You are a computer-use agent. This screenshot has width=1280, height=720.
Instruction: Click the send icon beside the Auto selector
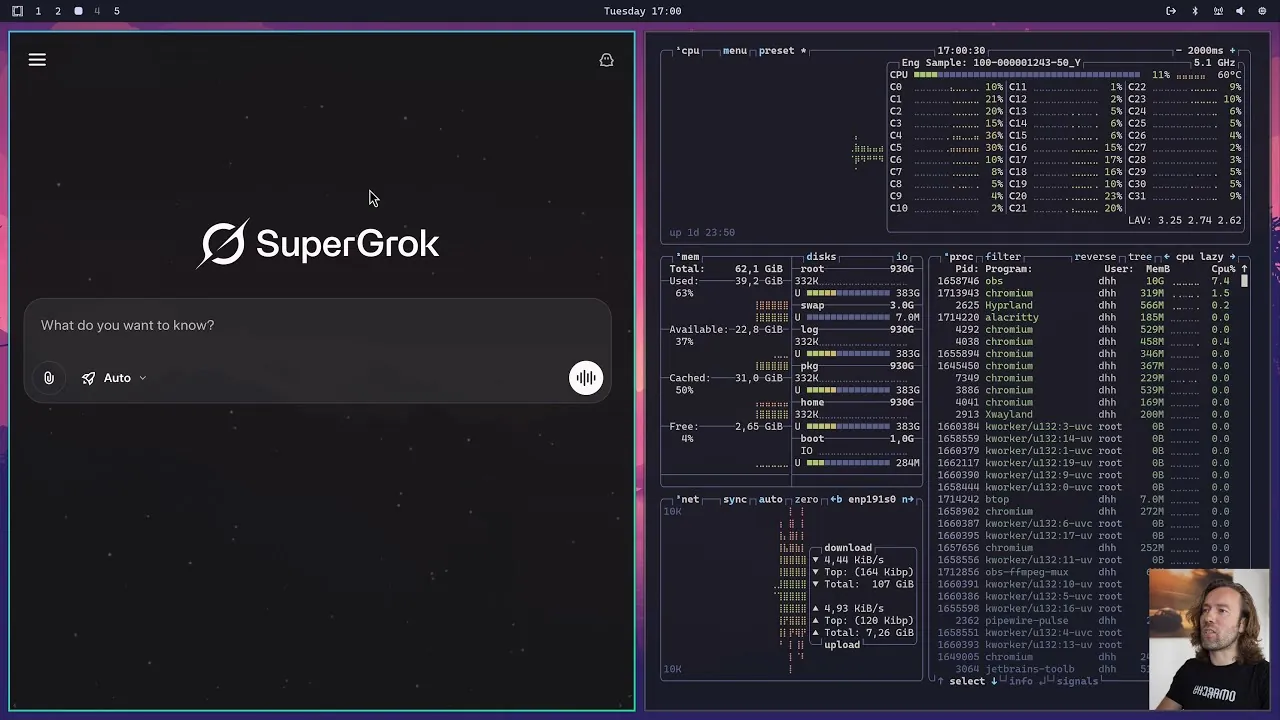[x=88, y=377]
